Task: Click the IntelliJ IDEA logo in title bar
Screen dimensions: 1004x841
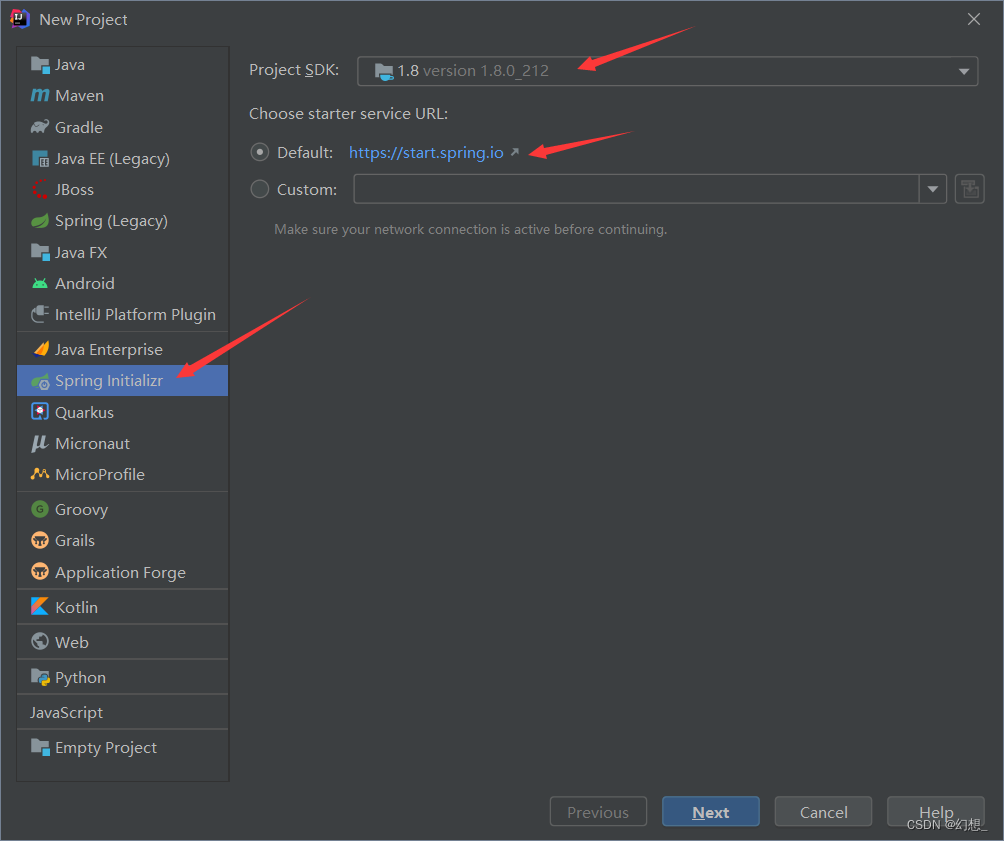Action: point(20,19)
